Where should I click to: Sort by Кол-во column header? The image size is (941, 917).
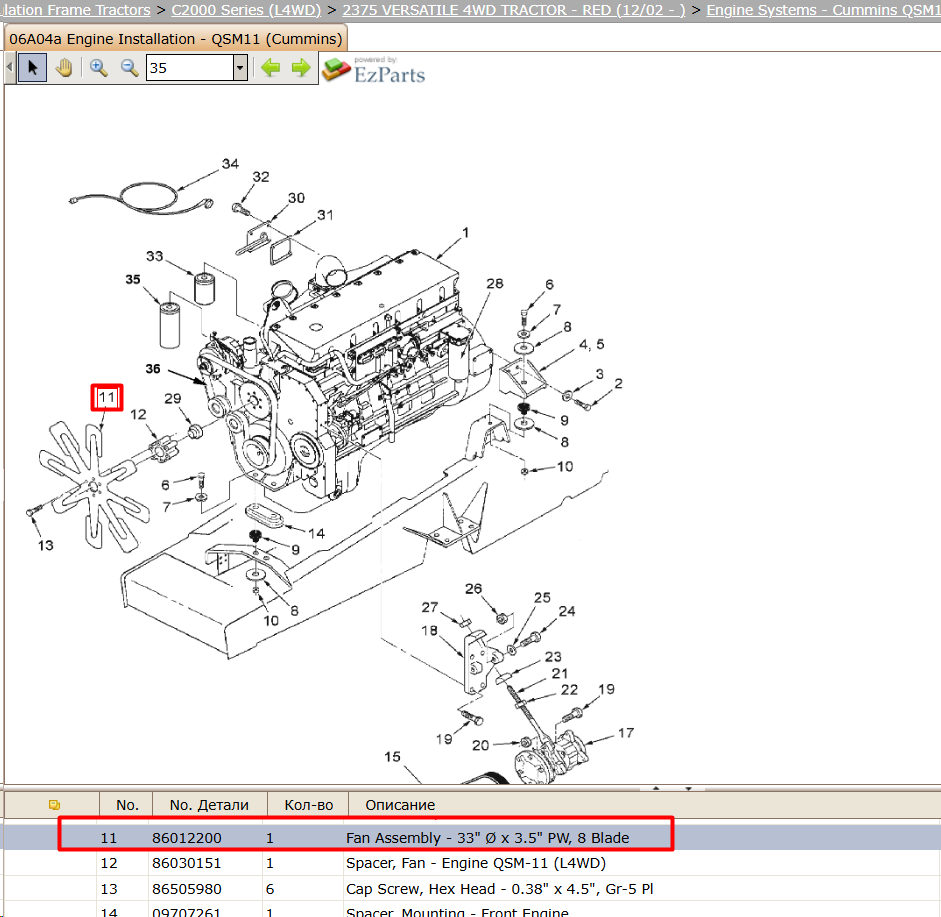(x=308, y=805)
